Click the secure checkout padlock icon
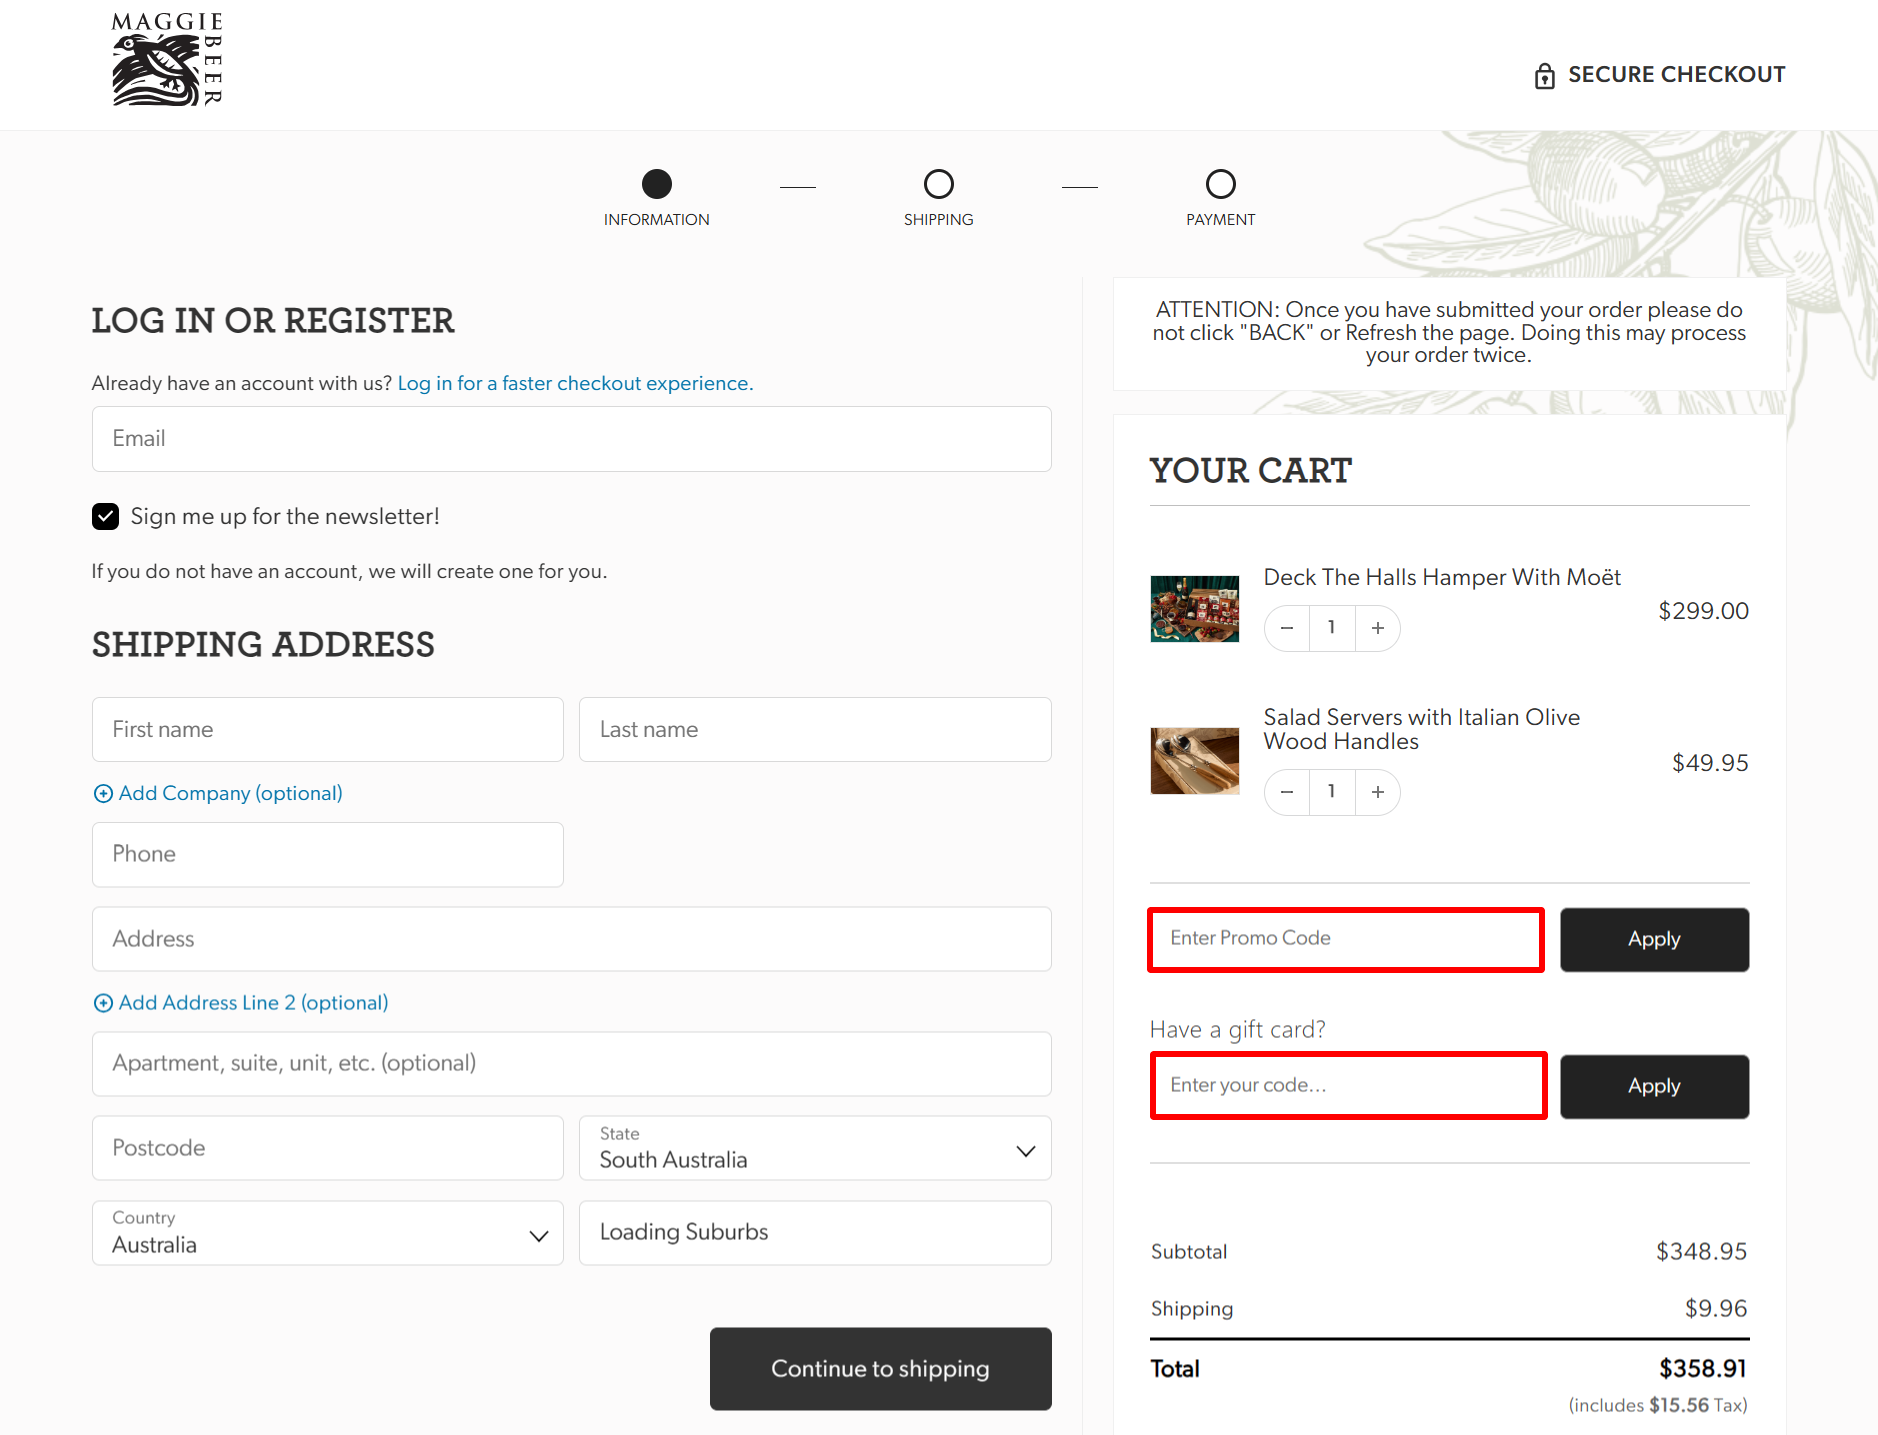This screenshot has height=1435, width=1878. (x=1546, y=74)
